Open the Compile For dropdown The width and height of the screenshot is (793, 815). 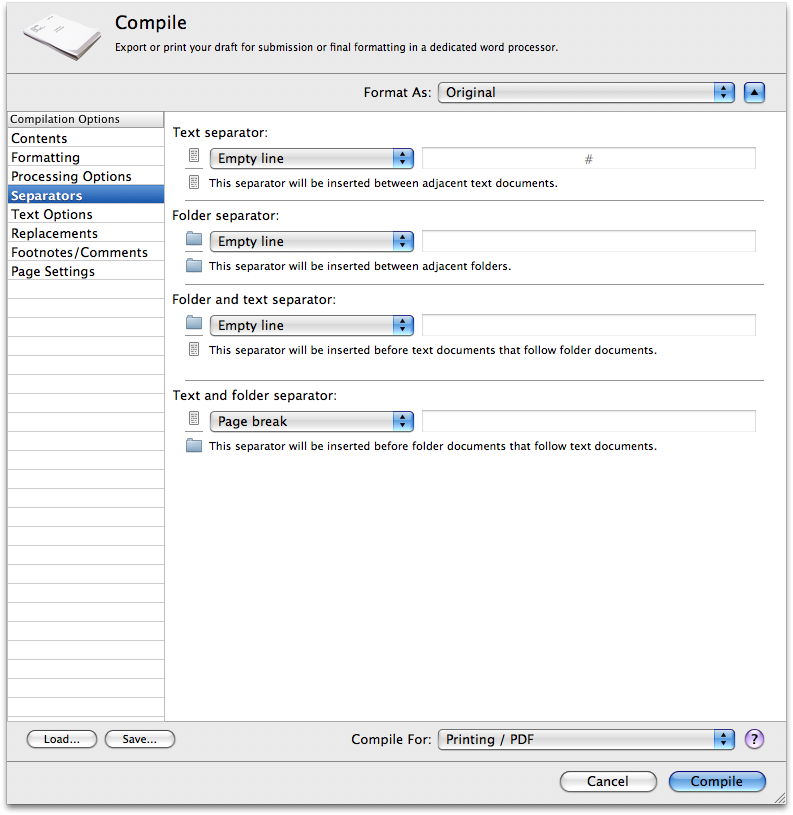586,739
